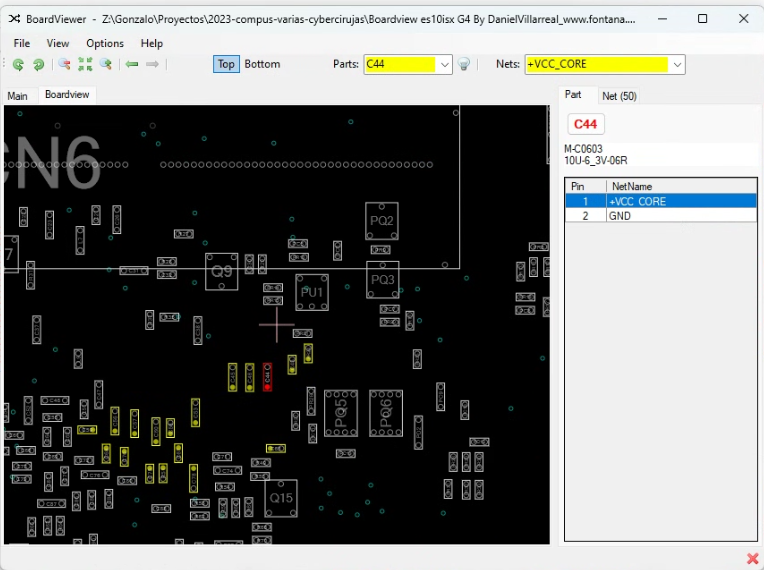
Task: Rotate the board counter-clockwise
Action: point(18,64)
